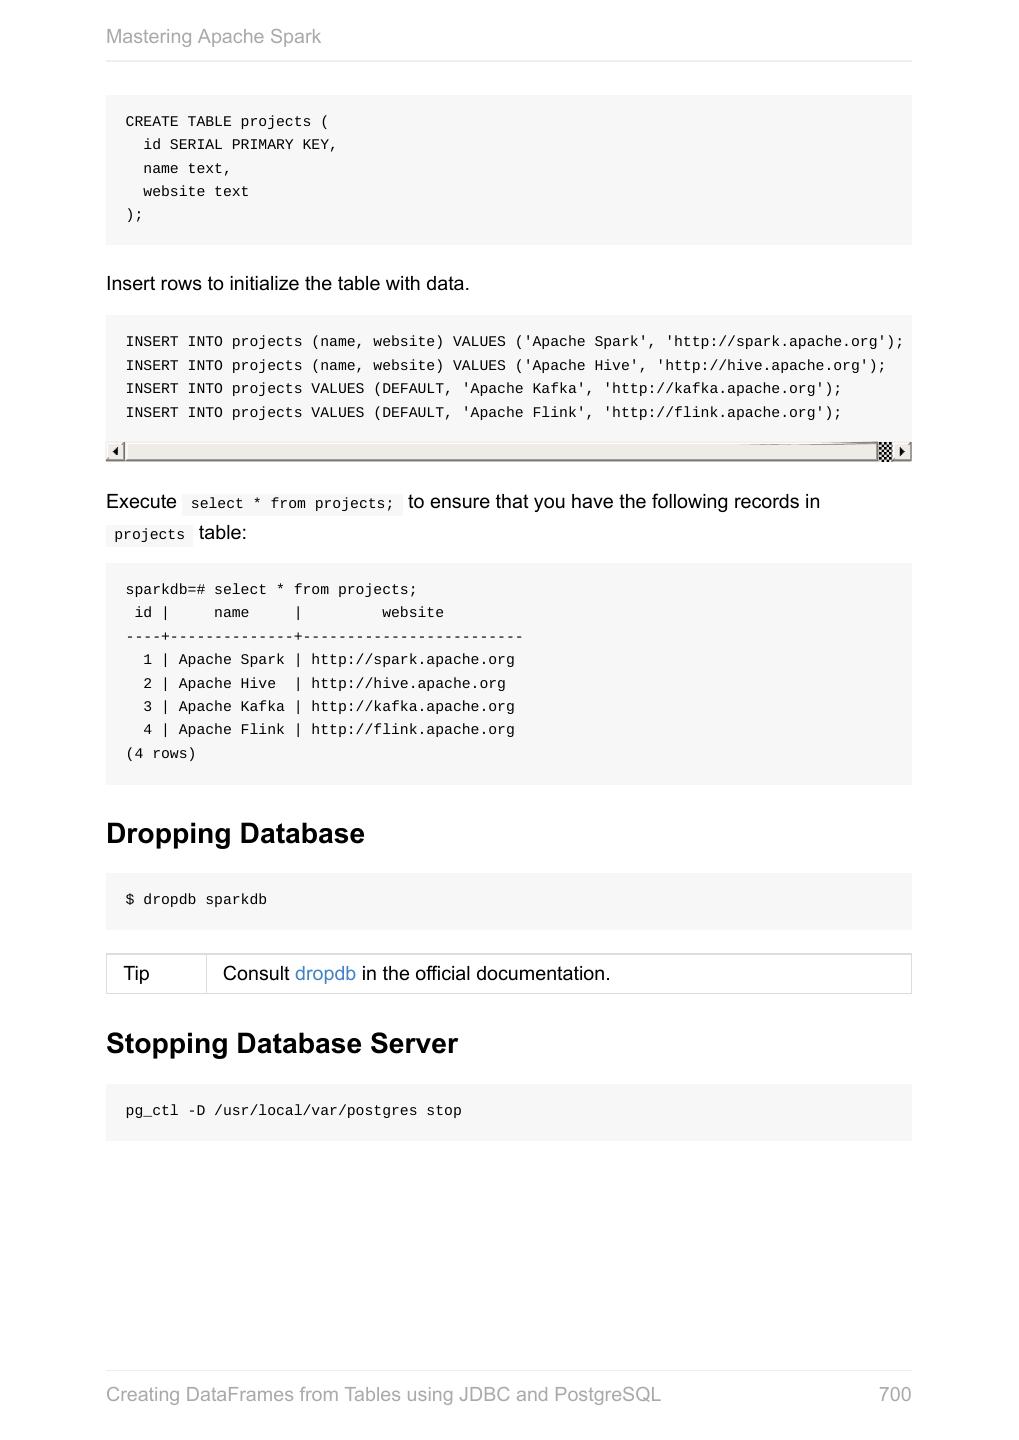This screenshot has width=1019, height=1440.
Task: Click the right scroll arrow under INSERT code
Action: (x=902, y=452)
